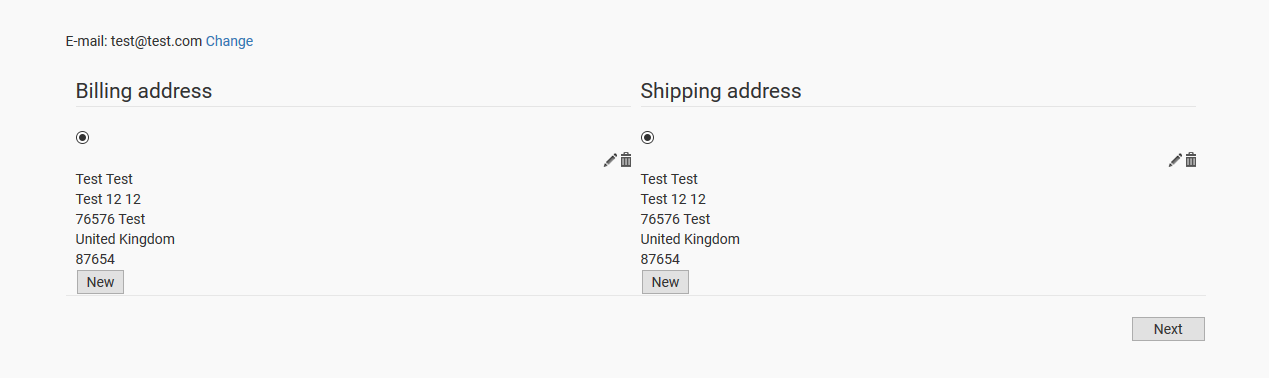Click the Test Test name under Billing address

click(104, 179)
